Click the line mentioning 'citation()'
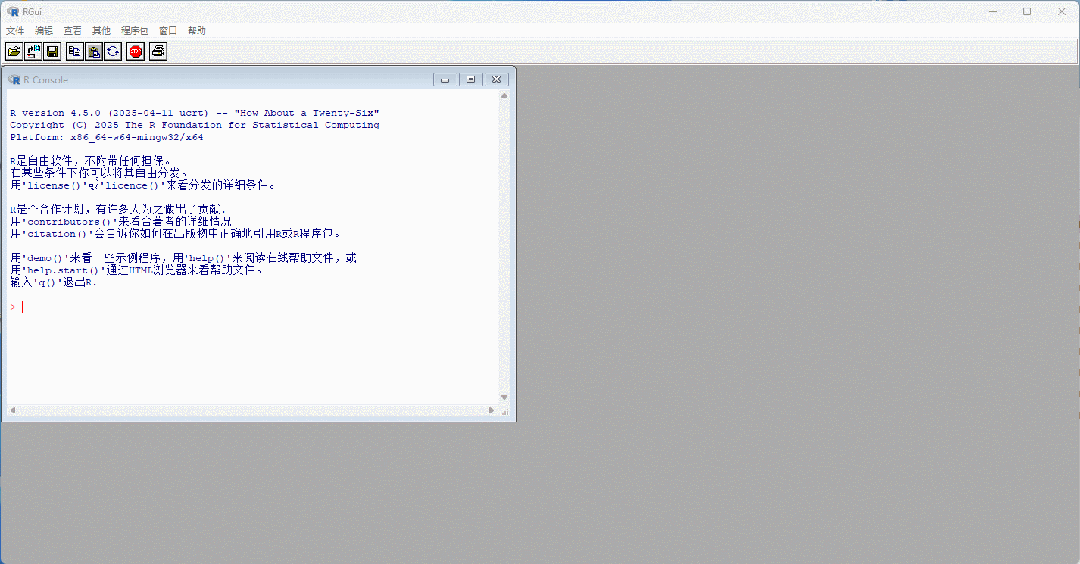 click(176, 233)
